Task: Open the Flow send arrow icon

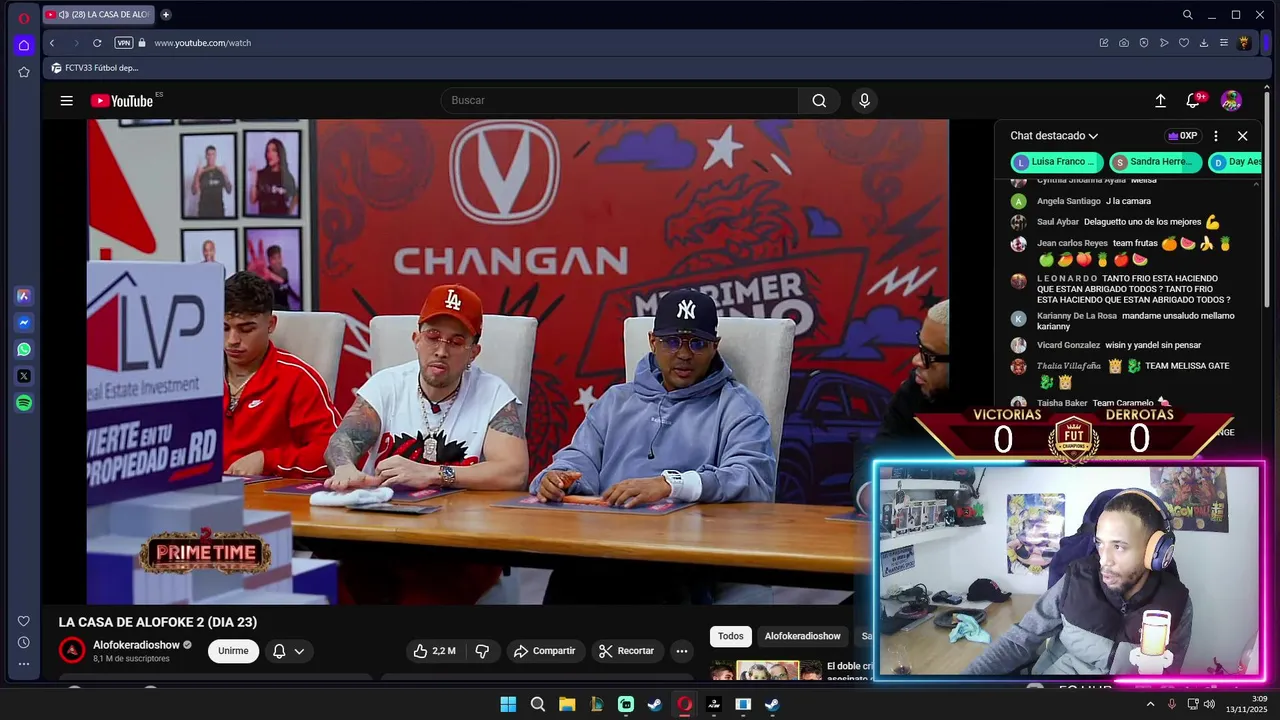Action: [x=1164, y=43]
